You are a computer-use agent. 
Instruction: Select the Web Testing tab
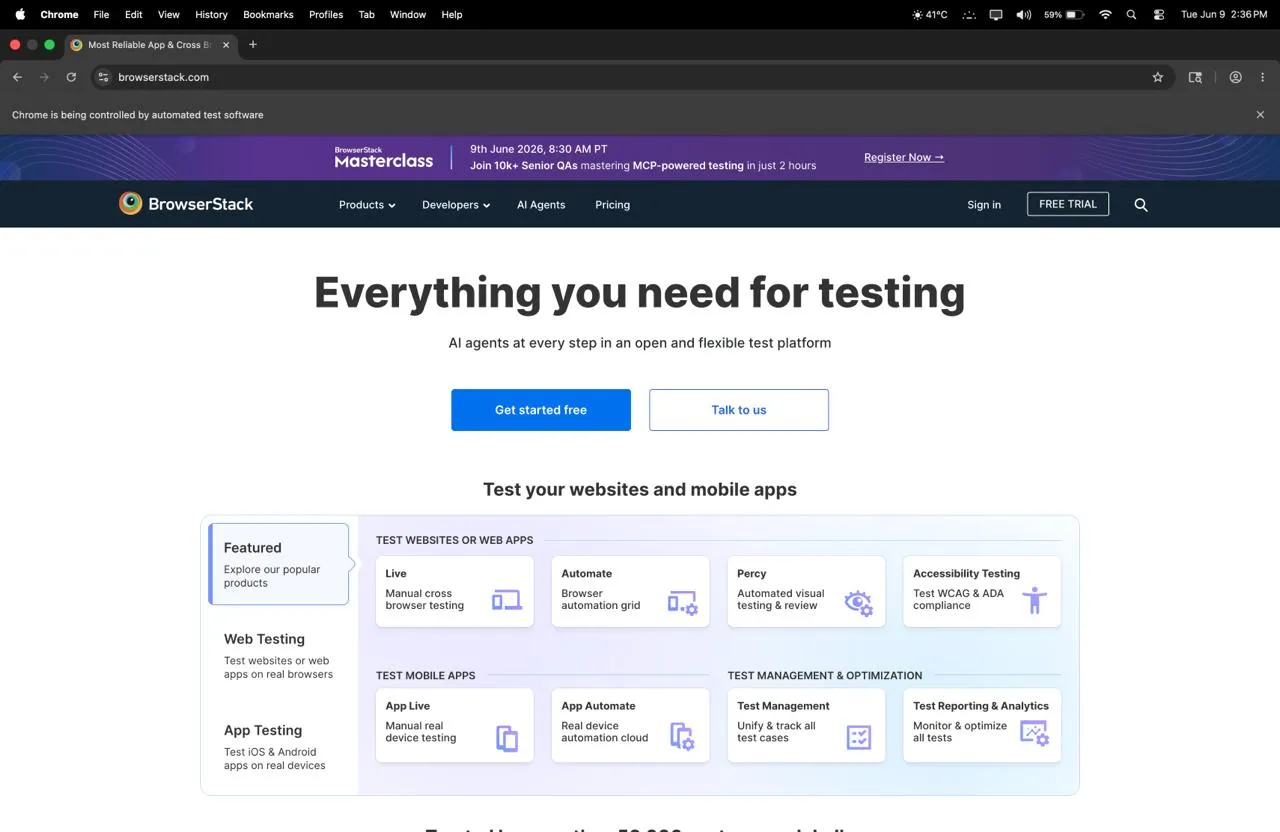click(x=279, y=655)
